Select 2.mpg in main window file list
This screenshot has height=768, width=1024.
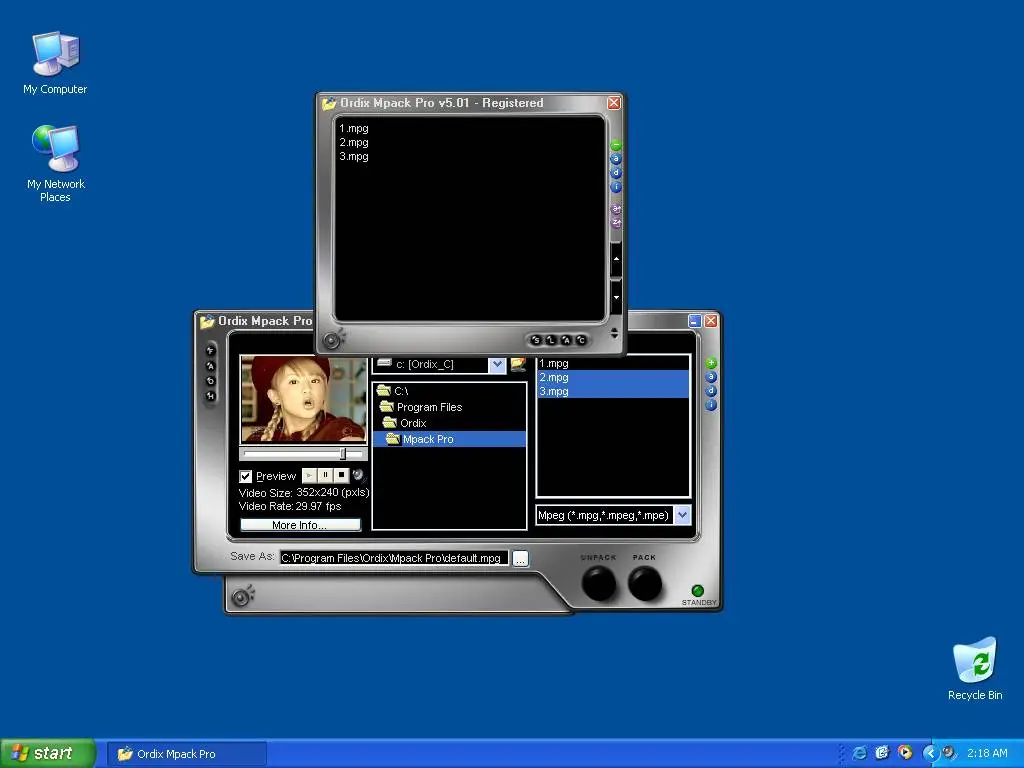613,377
